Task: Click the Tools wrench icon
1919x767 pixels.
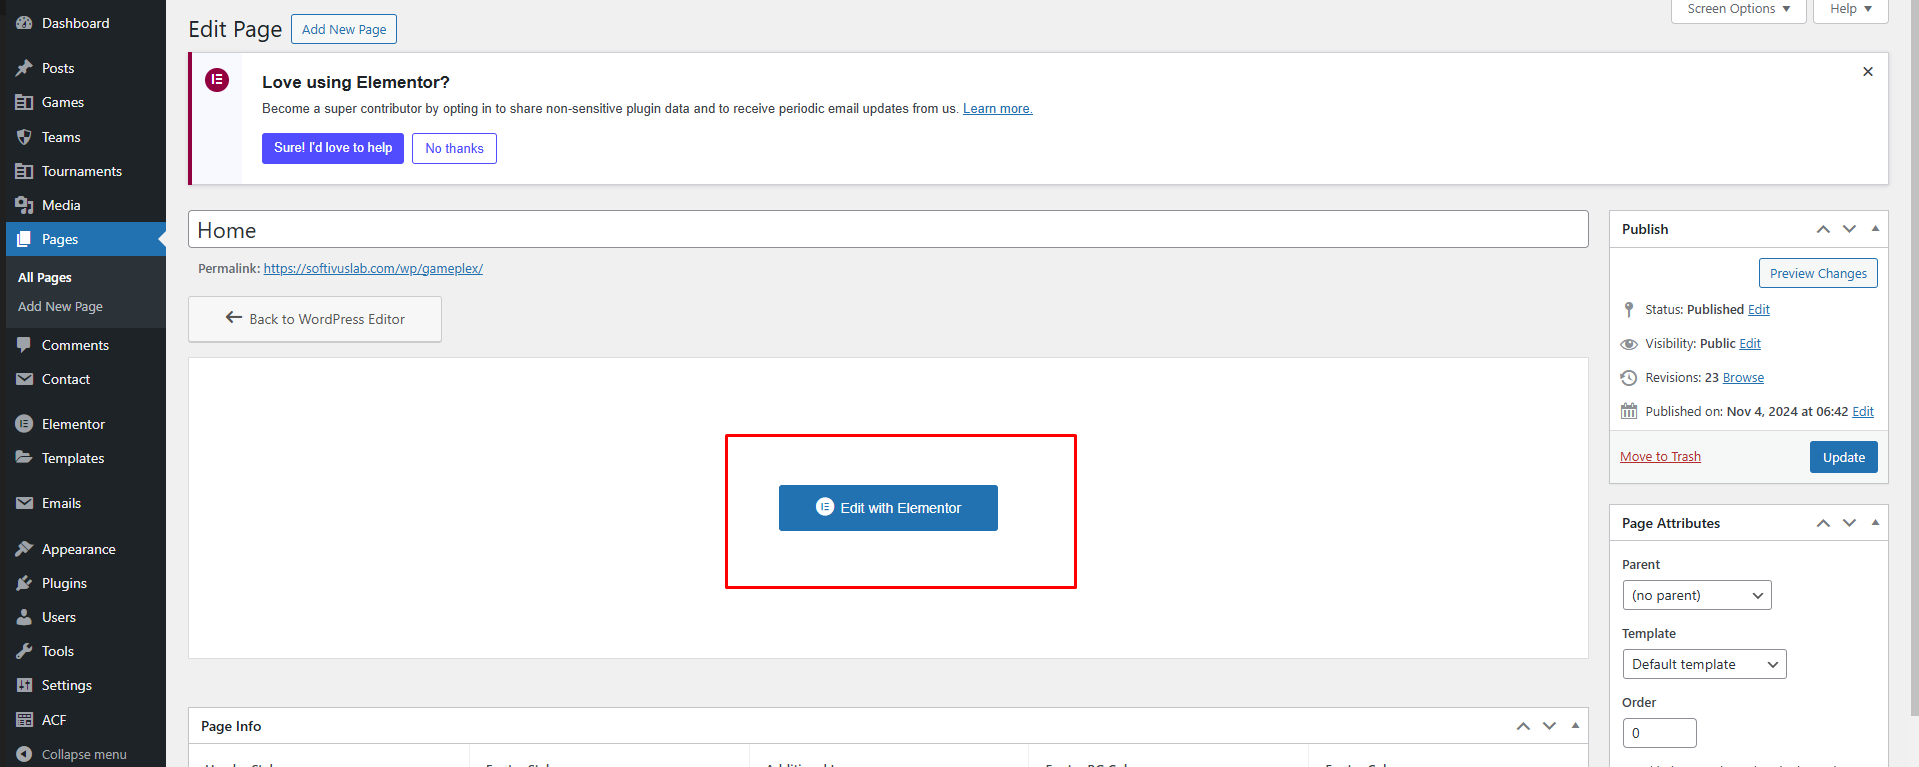Action: pyautogui.click(x=24, y=651)
